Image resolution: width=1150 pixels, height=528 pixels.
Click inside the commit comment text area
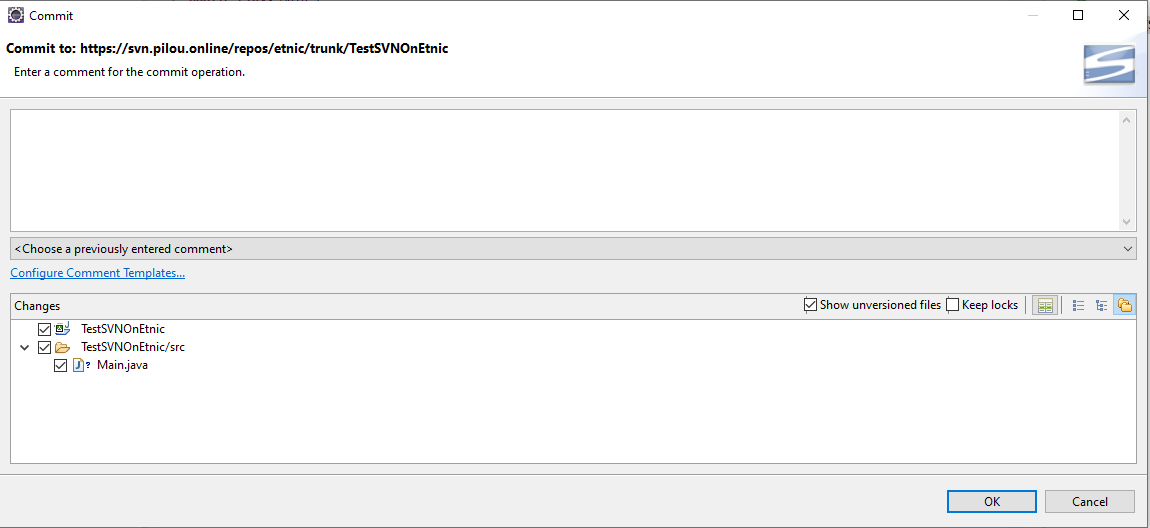tap(565, 170)
